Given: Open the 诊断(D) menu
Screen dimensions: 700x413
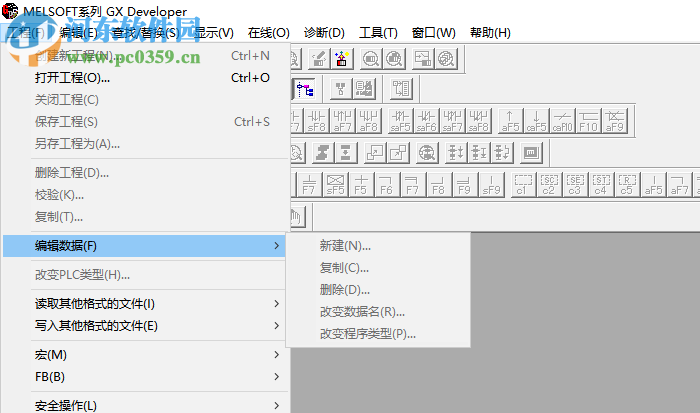Looking at the screenshot, I should 324,33.
